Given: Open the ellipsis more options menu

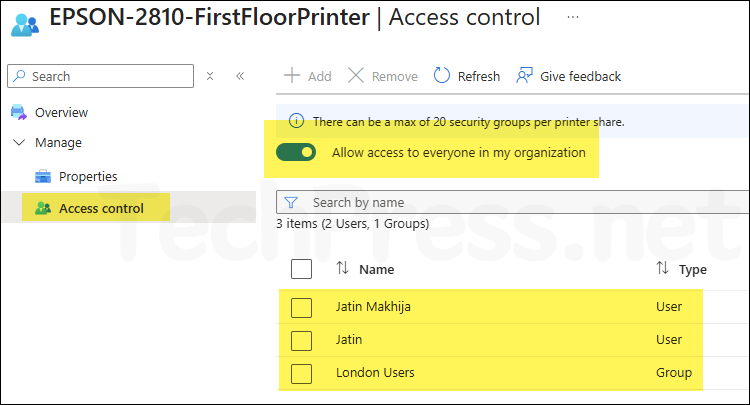Looking at the screenshot, I should pos(573,17).
